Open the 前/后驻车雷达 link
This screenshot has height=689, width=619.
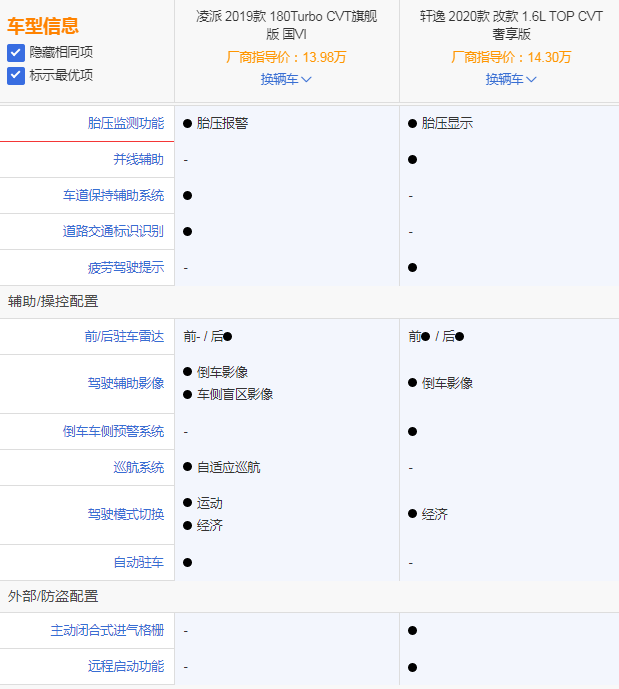(x=124, y=337)
